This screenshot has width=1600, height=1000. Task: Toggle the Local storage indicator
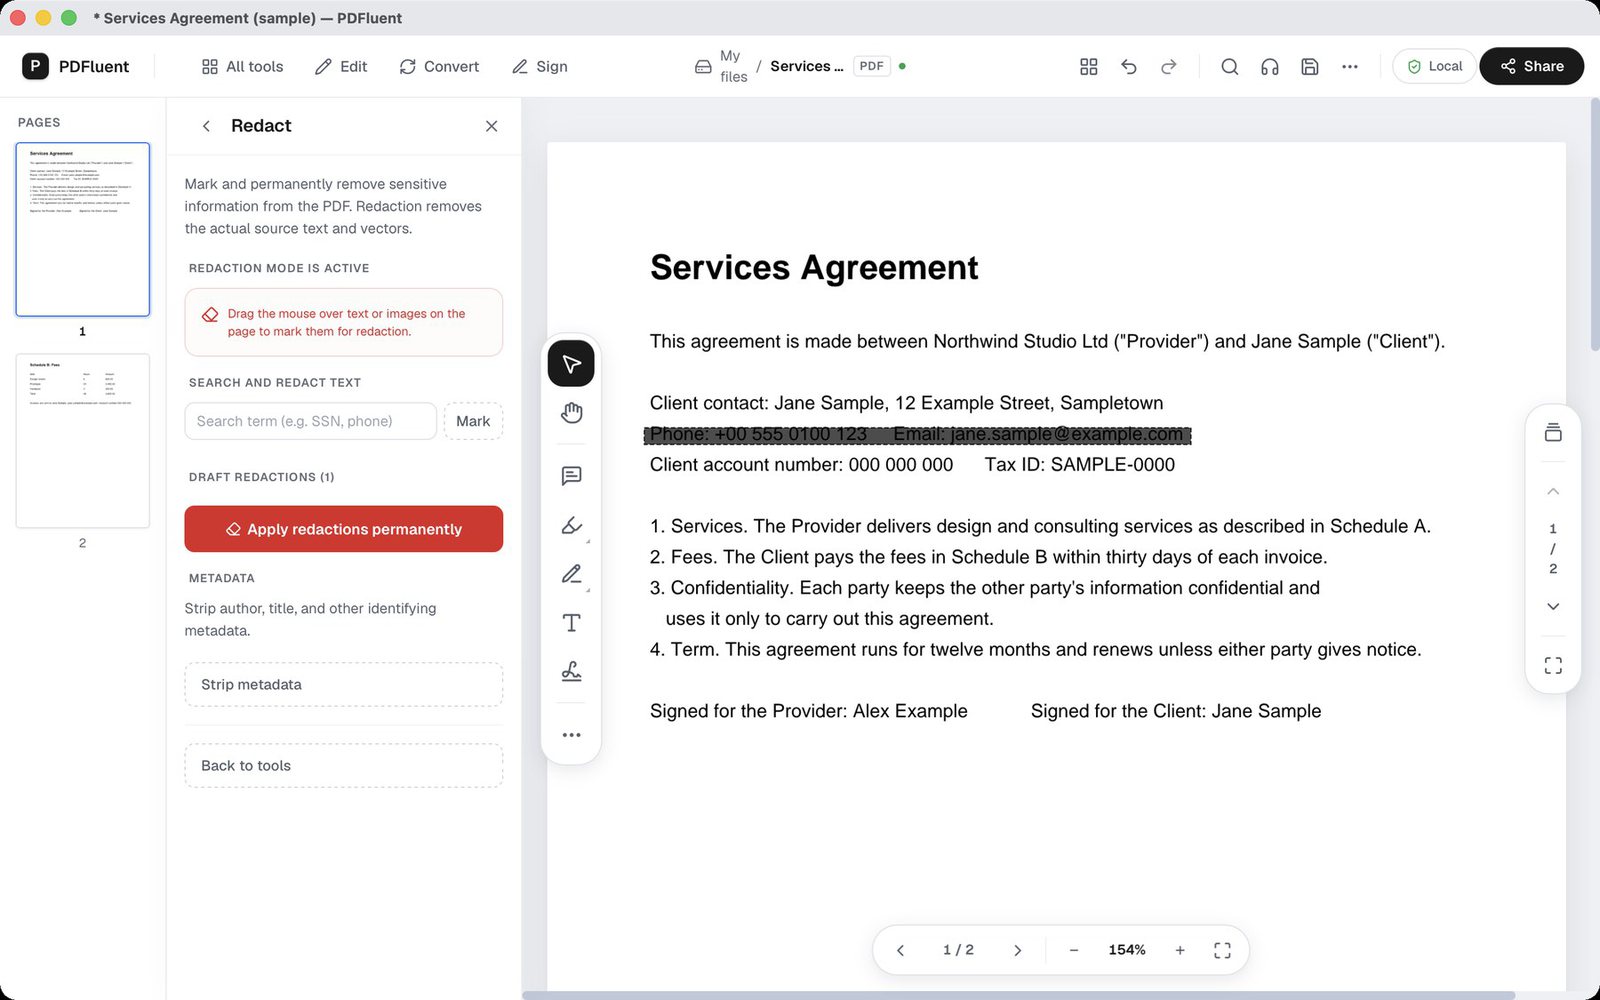pyautogui.click(x=1434, y=66)
